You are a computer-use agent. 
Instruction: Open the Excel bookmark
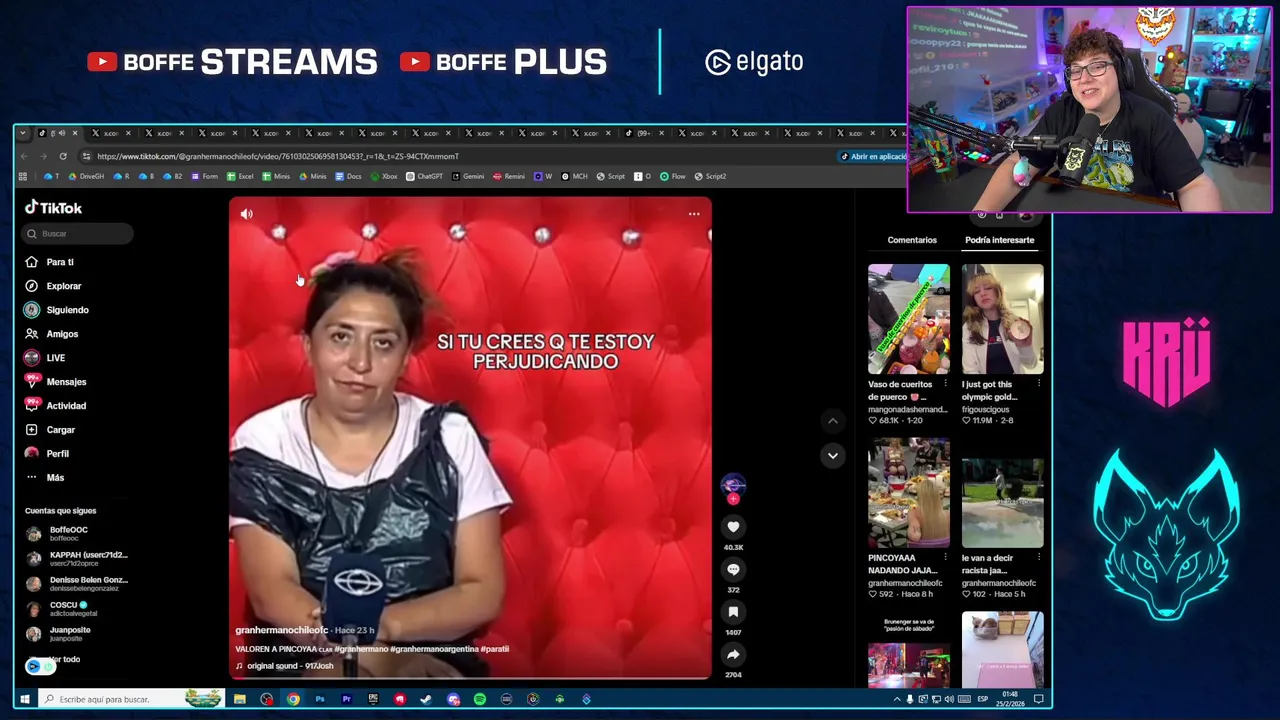click(240, 176)
